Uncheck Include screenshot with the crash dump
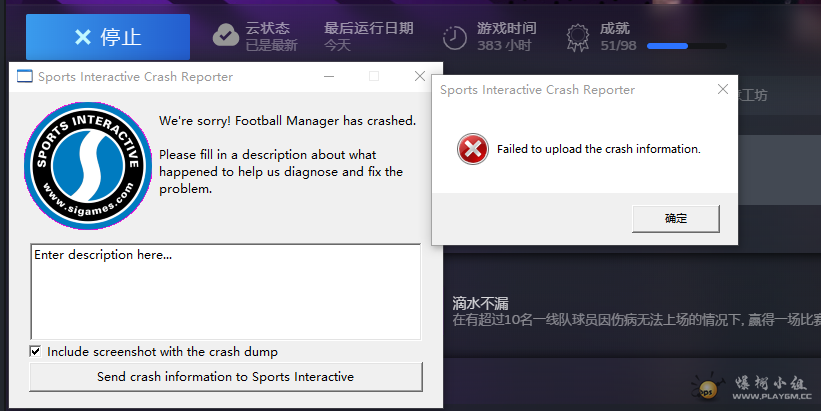 (x=36, y=352)
